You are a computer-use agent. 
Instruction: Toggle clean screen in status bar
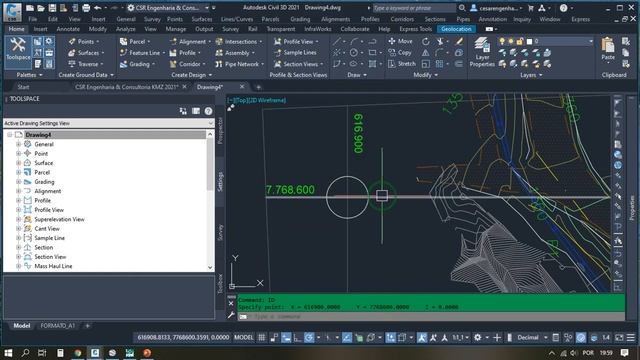click(x=619, y=338)
